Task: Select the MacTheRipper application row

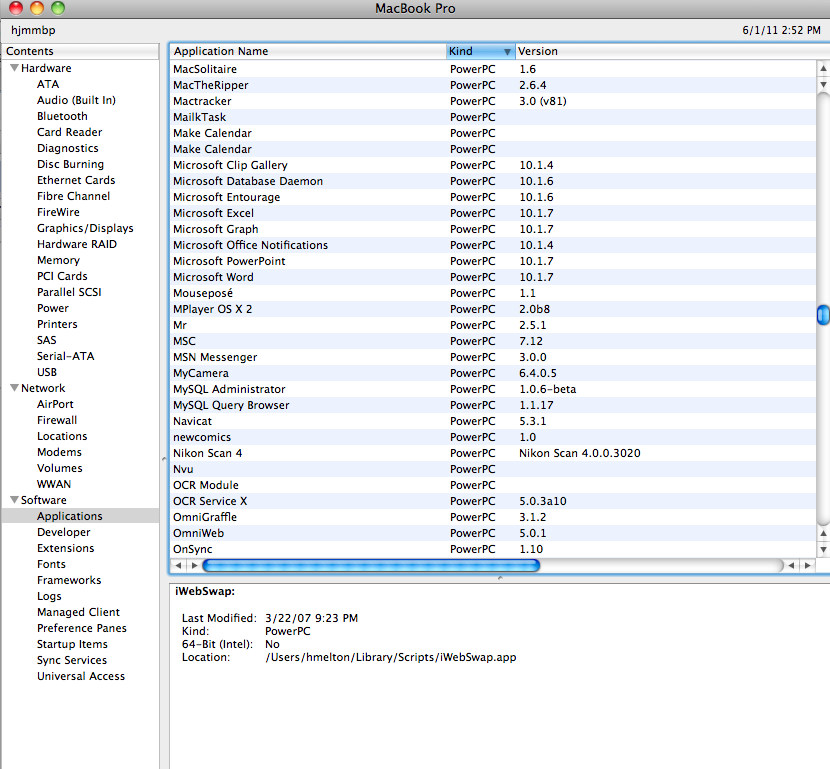Action: 493,85
